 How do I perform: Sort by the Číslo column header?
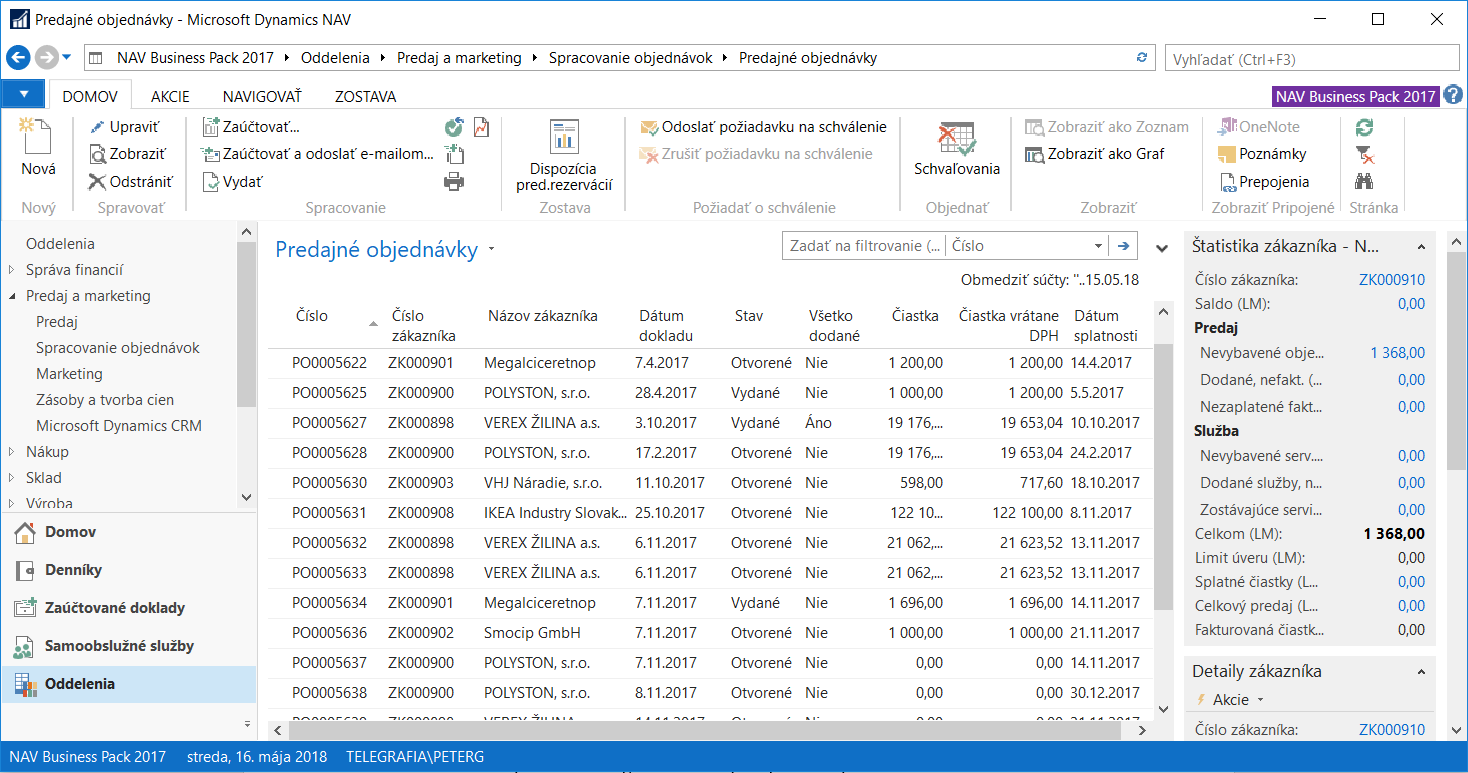coord(312,316)
